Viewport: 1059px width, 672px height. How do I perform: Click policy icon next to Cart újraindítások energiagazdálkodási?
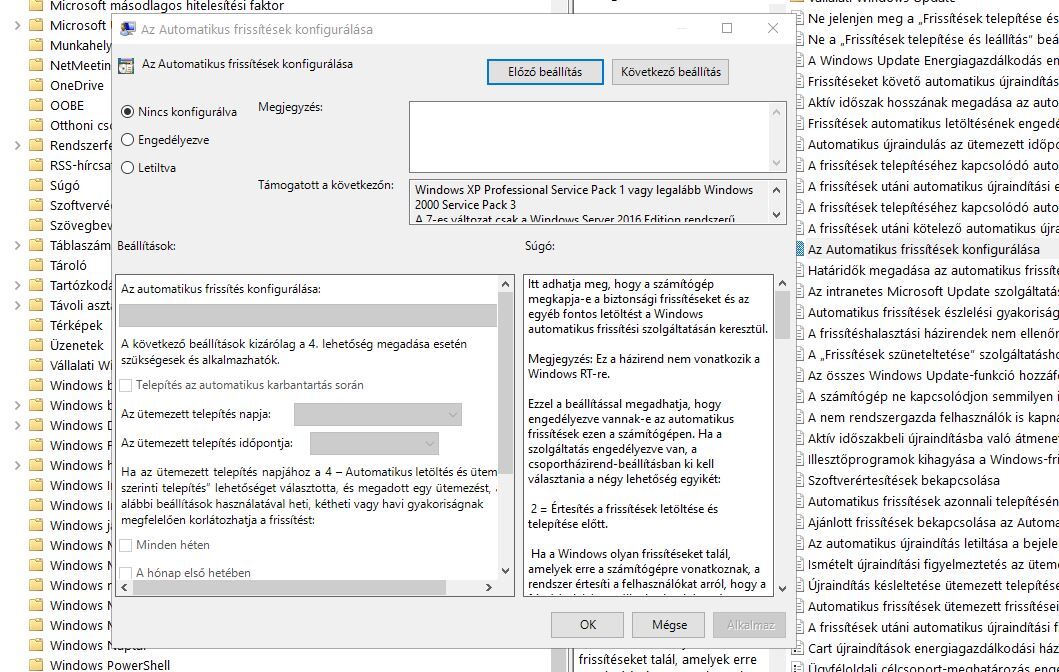[798, 648]
